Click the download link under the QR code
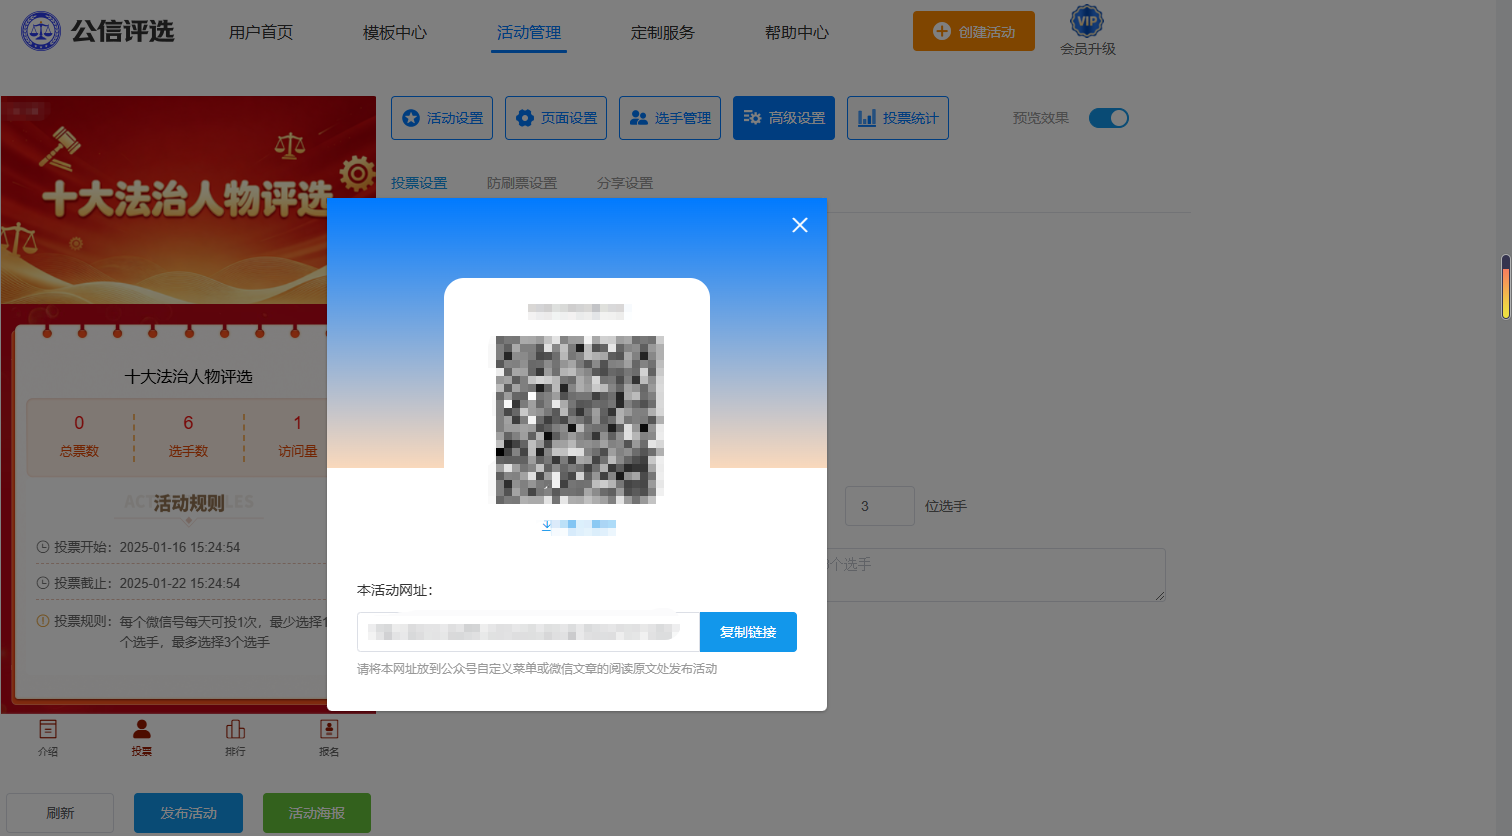 click(578, 525)
